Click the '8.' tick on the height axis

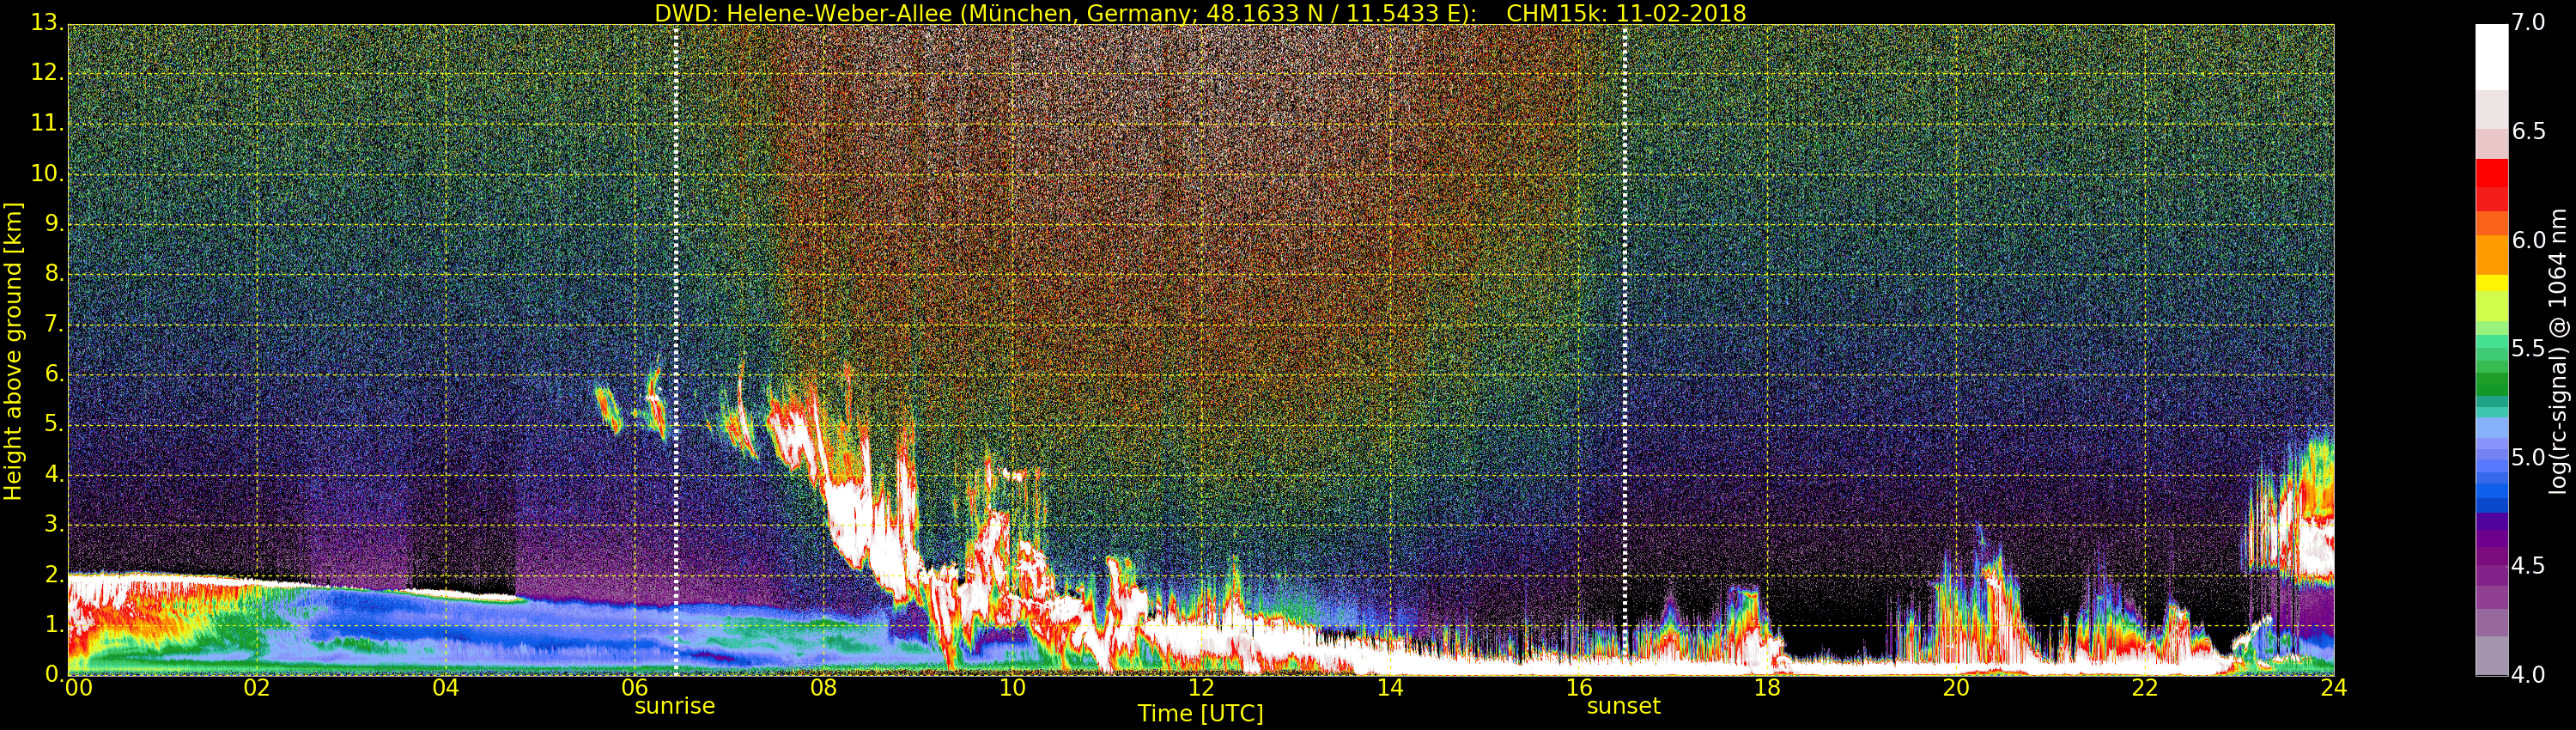click(54, 274)
